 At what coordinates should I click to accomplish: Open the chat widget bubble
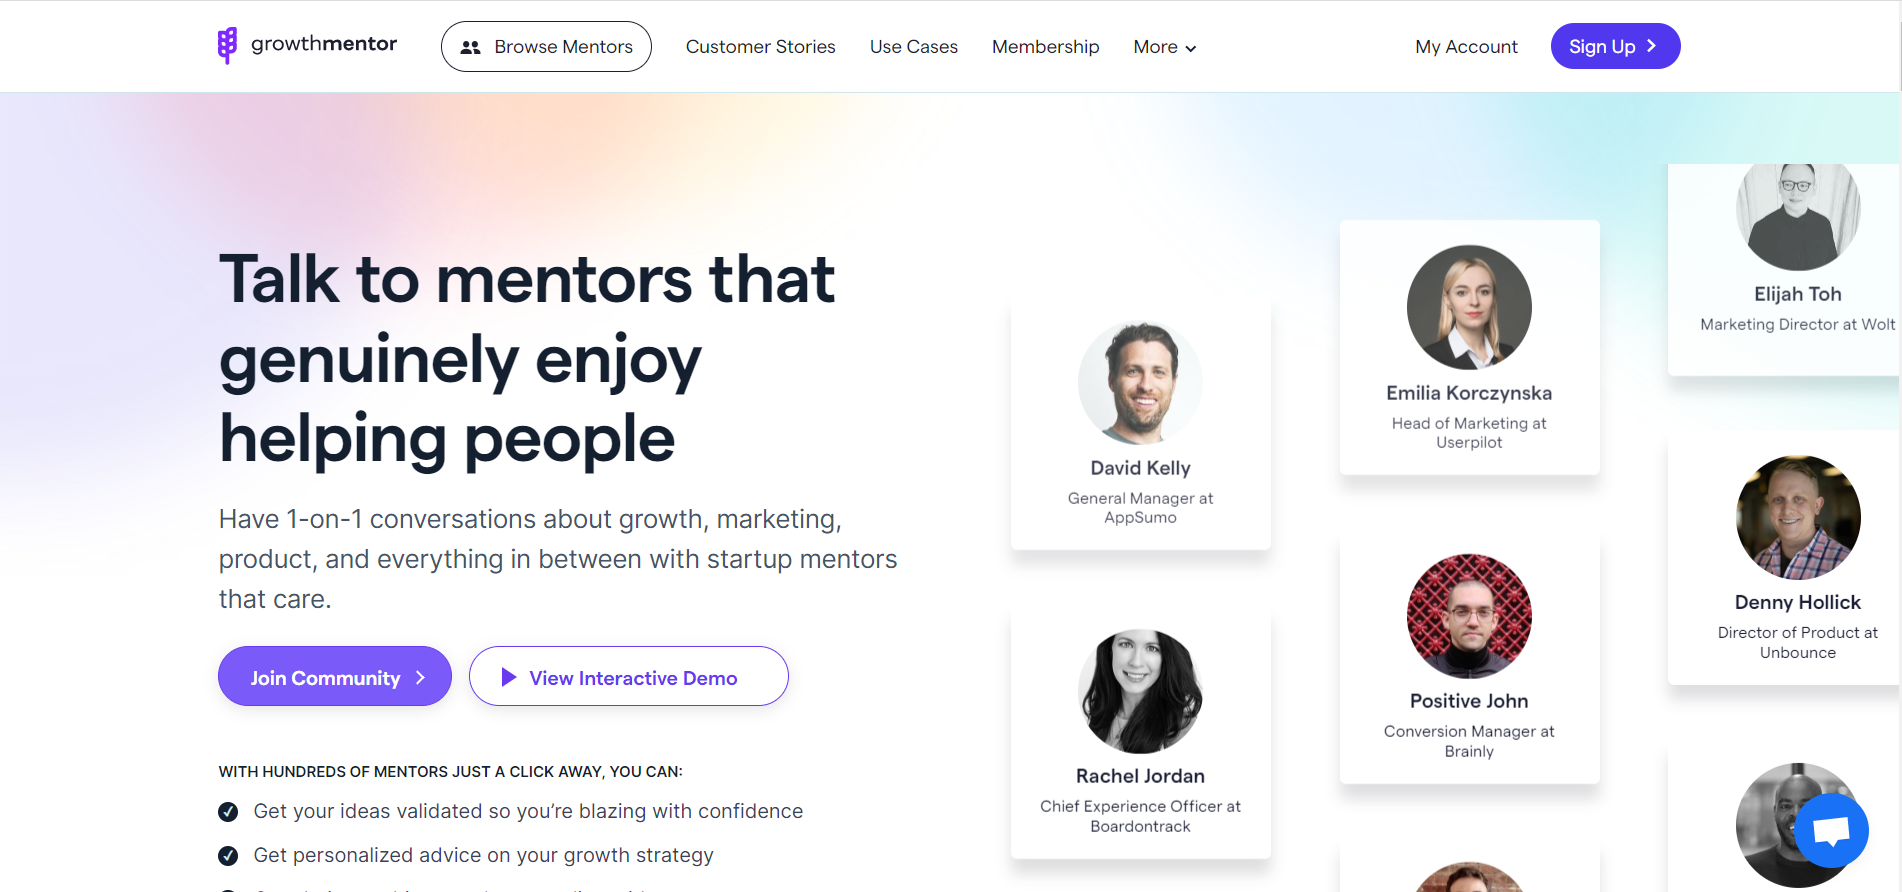1831,829
